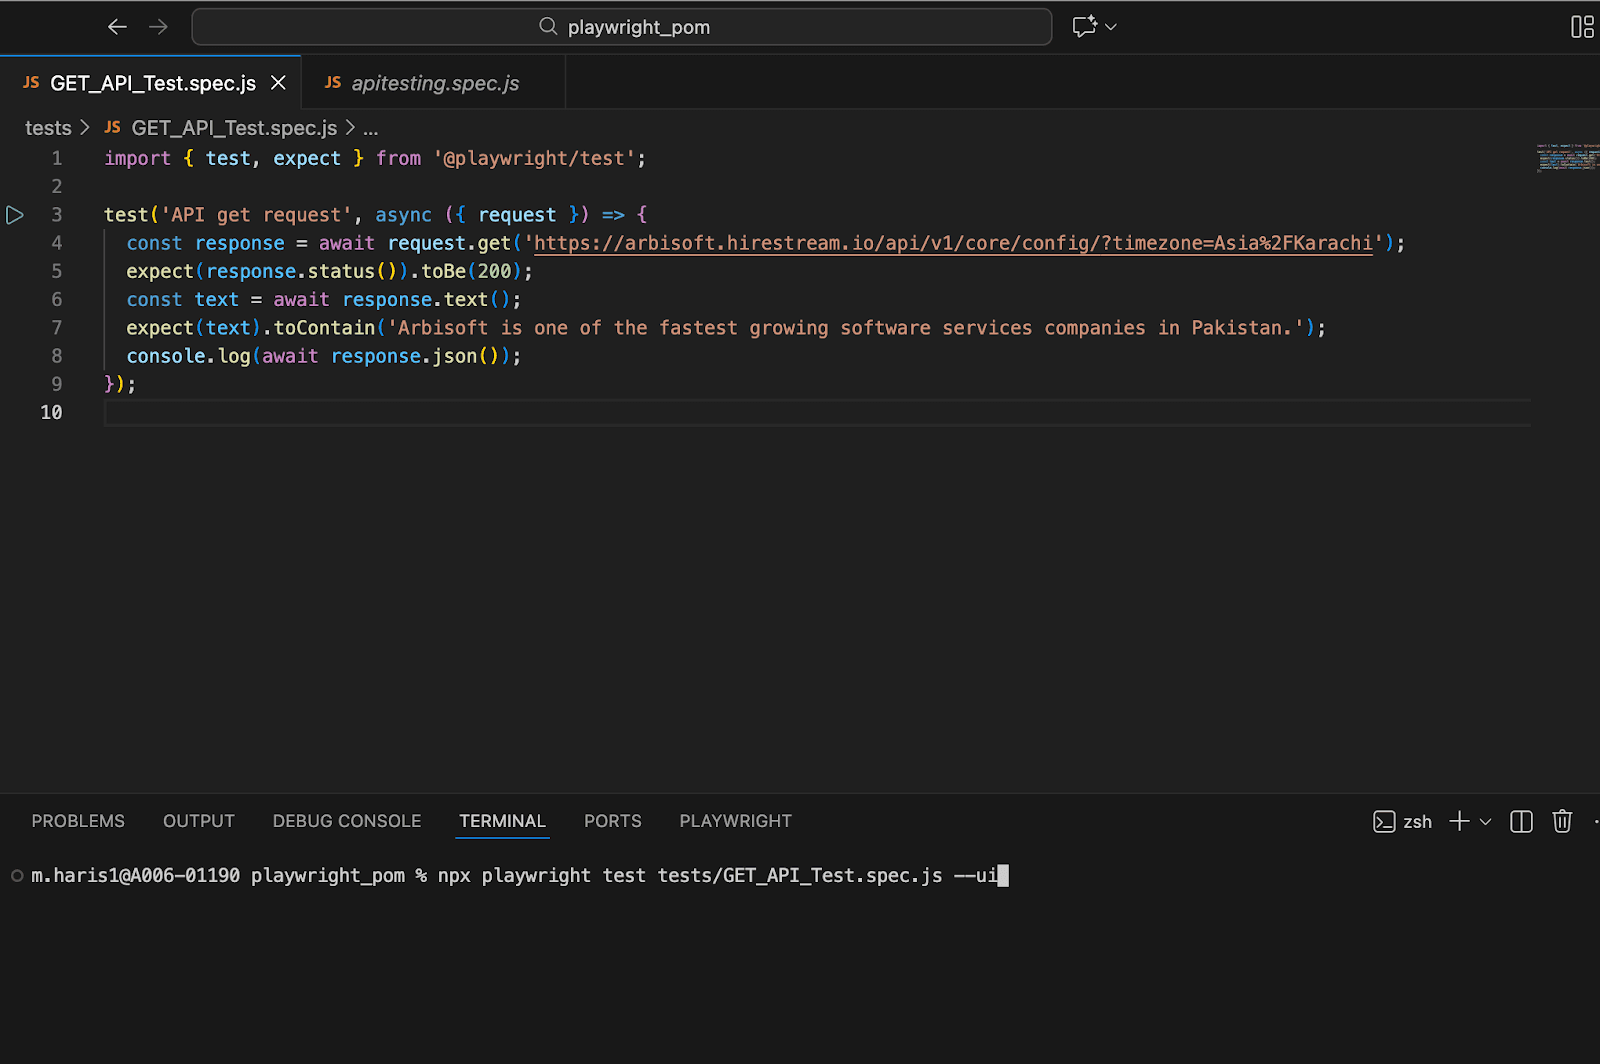Expand the breadcrumb ellipsis symbol list
1600x1064 pixels.
[x=371, y=128]
